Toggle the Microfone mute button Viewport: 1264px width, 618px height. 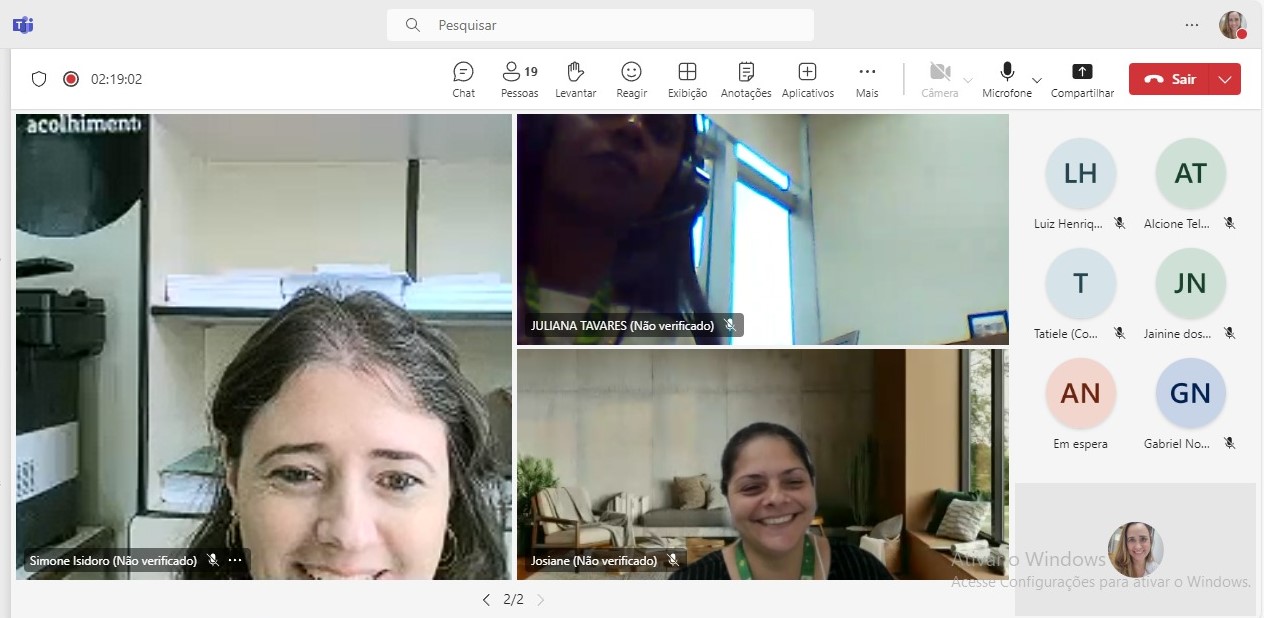[1006, 78]
